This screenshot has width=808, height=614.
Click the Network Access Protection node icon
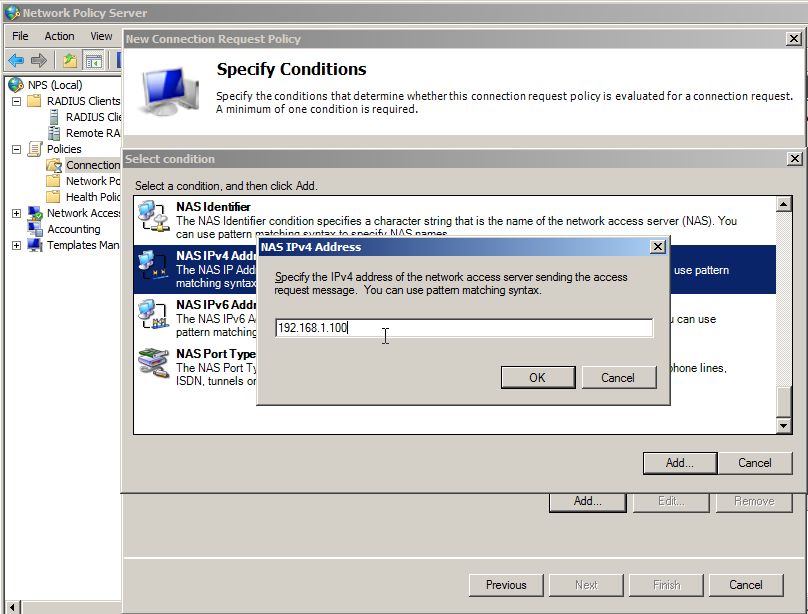point(33,212)
